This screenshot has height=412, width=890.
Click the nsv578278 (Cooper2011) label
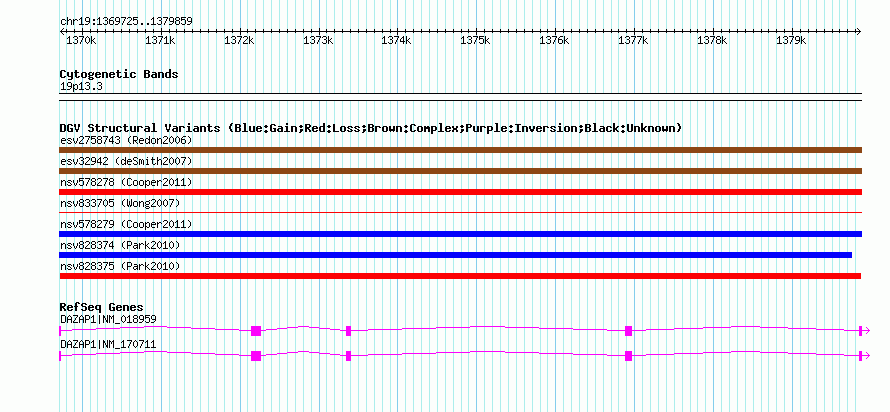coord(126,182)
